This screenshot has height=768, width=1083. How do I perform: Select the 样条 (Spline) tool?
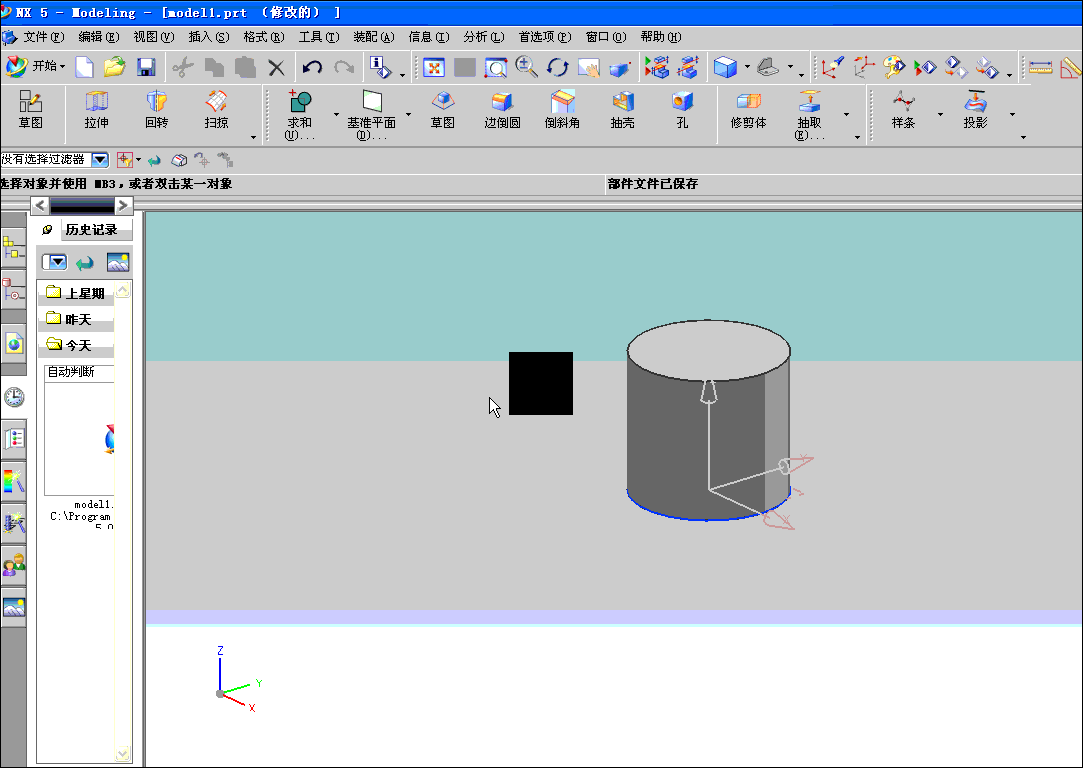902,110
